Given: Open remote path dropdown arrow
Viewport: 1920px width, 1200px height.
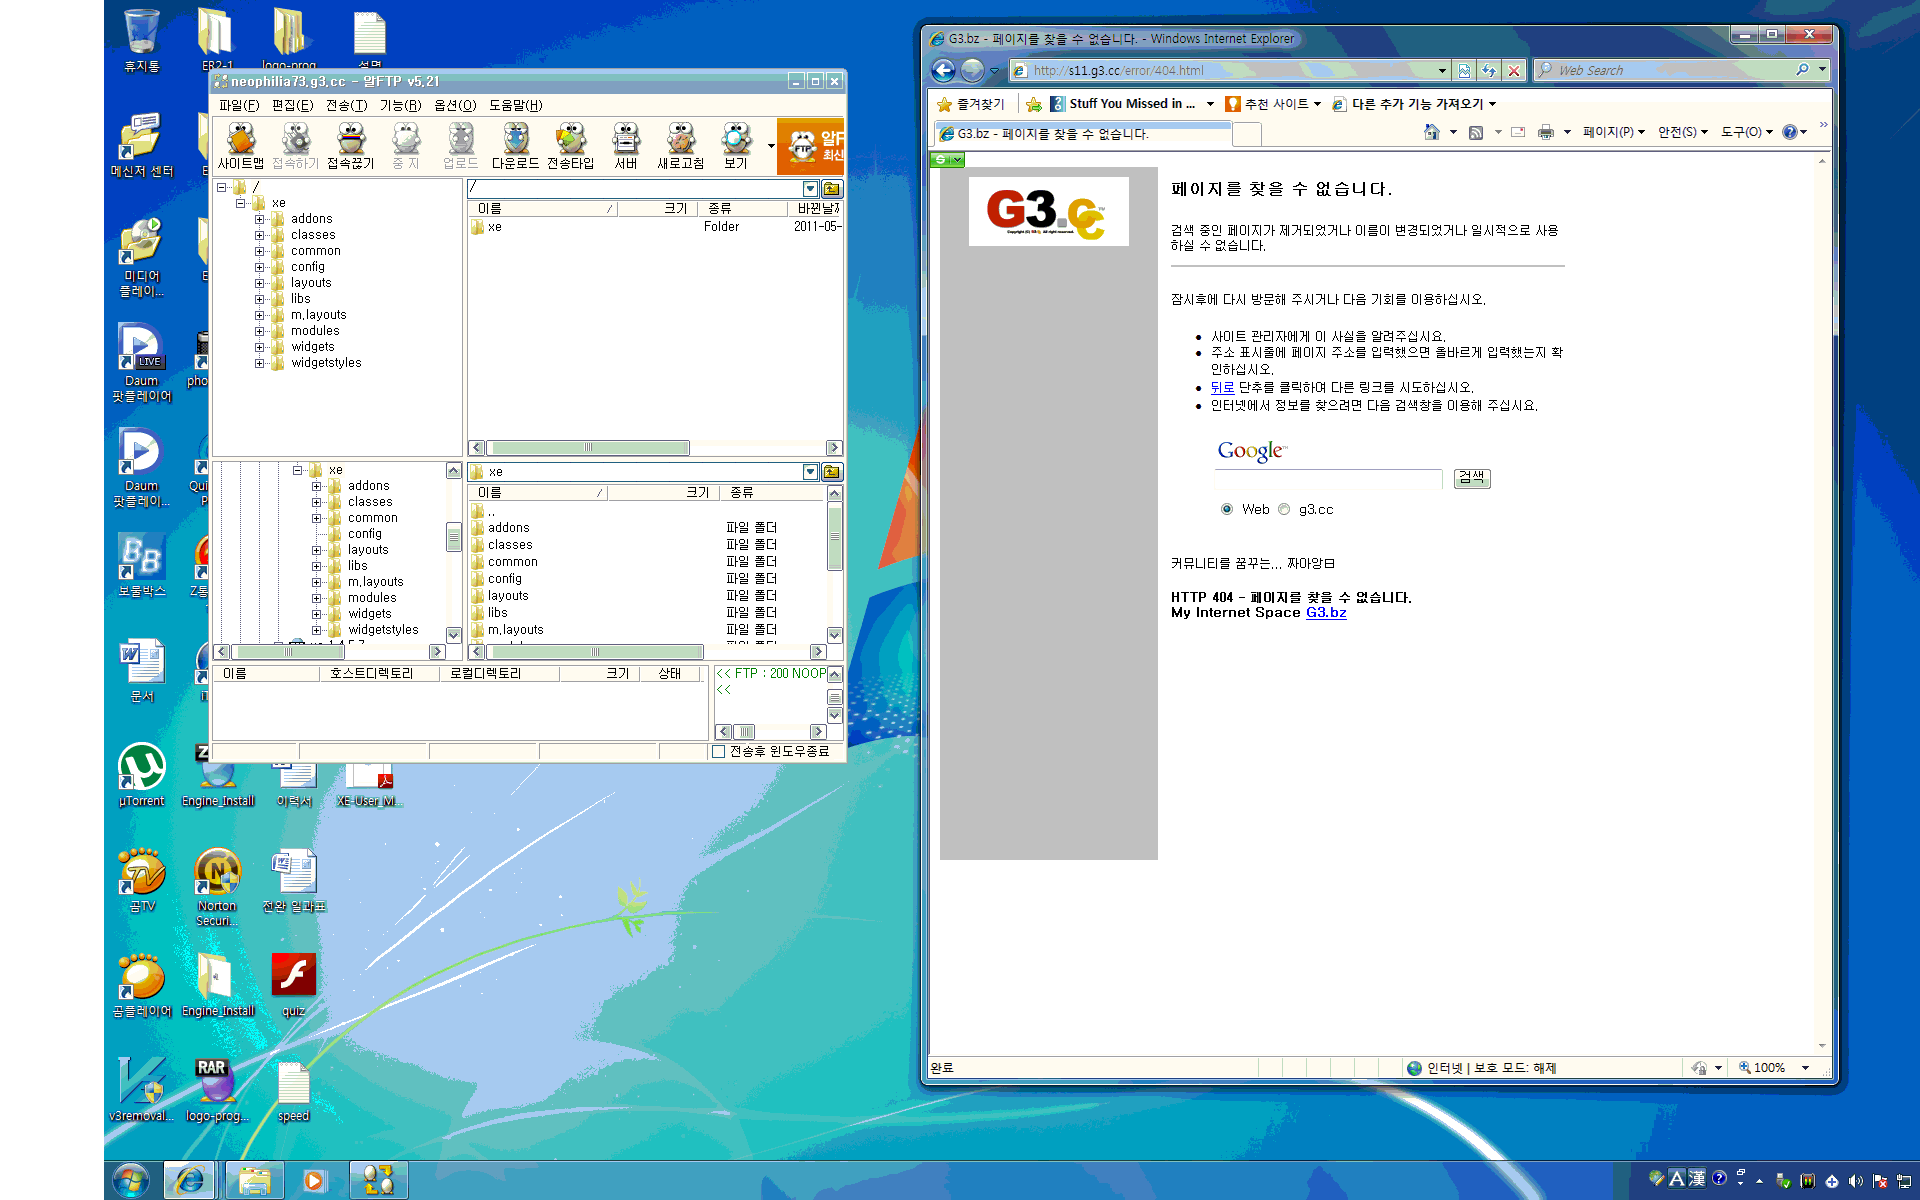Looking at the screenshot, I should (x=810, y=188).
